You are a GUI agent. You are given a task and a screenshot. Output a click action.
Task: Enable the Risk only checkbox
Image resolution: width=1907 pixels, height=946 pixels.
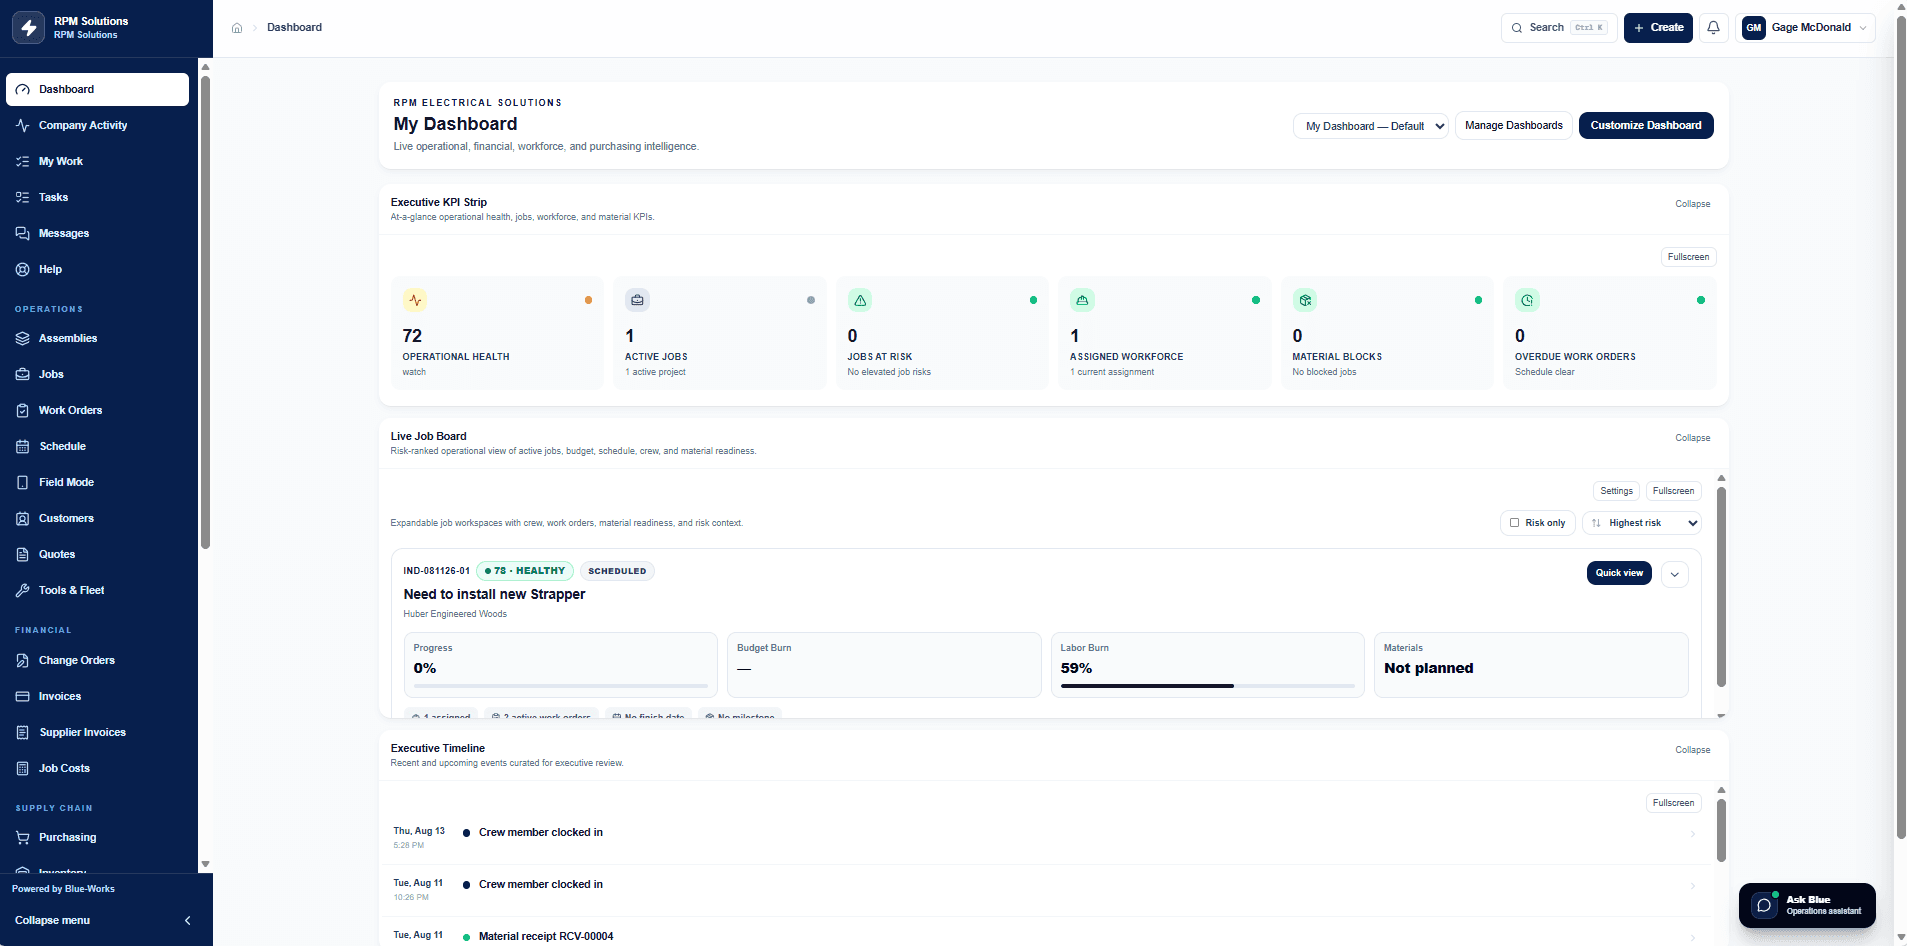[x=1514, y=523]
